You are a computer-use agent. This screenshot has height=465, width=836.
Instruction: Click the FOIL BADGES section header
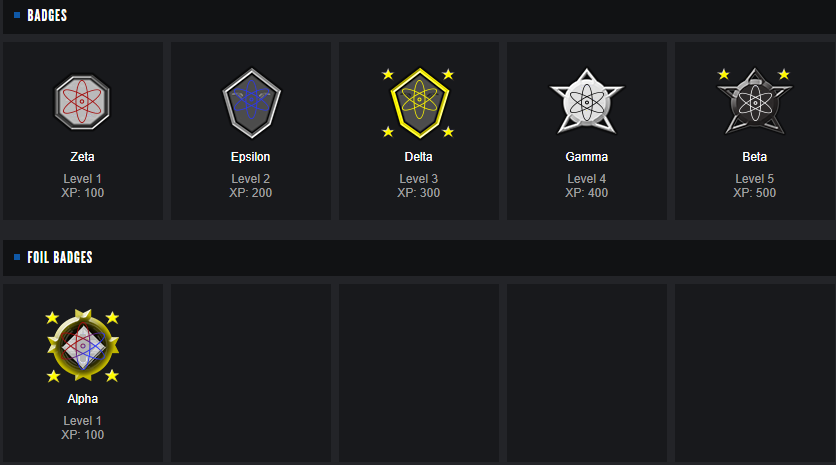pyautogui.click(x=60, y=257)
